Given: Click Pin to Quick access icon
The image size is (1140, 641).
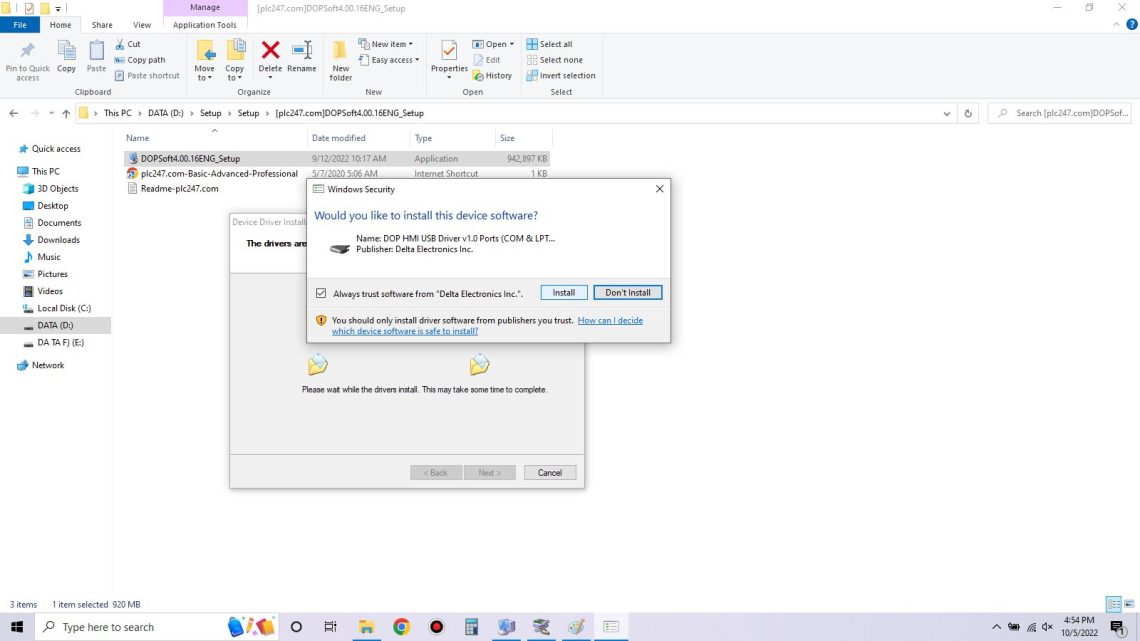Looking at the screenshot, I should tap(27, 50).
